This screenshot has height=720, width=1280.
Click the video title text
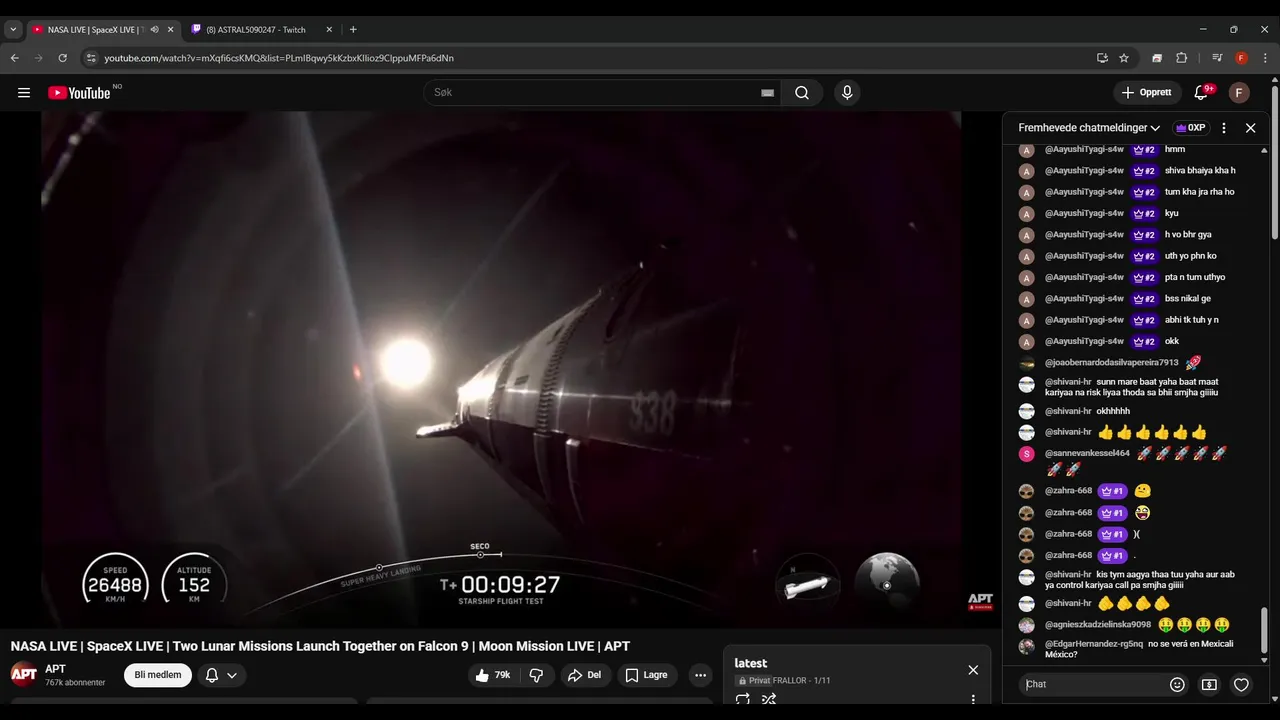pos(320,646)
